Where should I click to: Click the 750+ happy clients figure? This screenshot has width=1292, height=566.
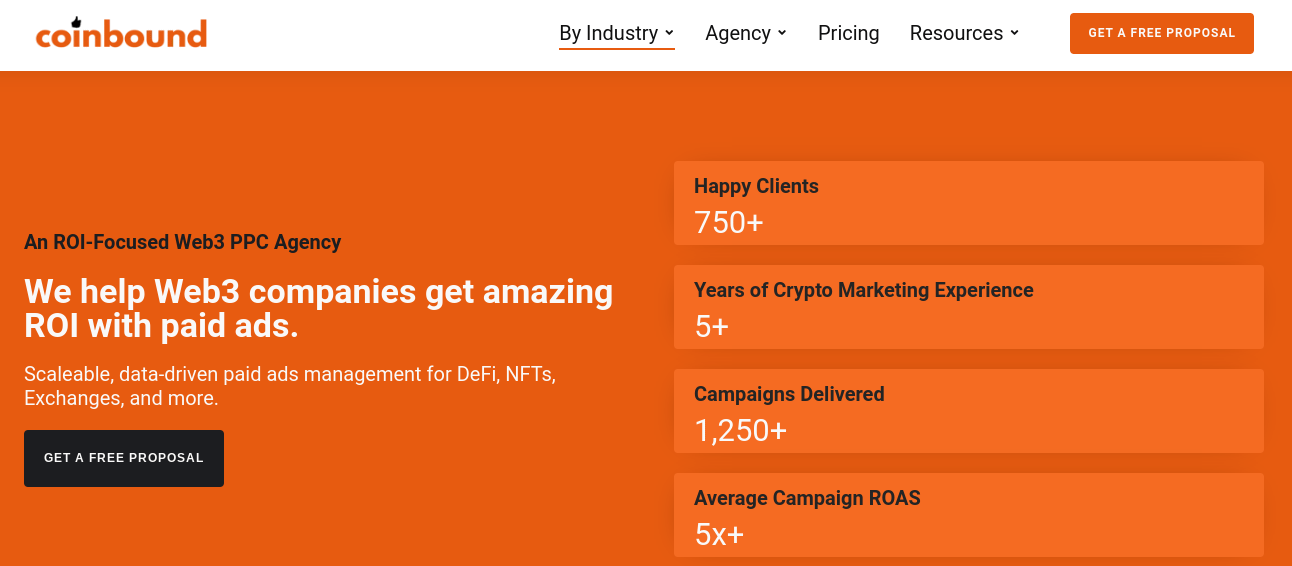[729, 222]
